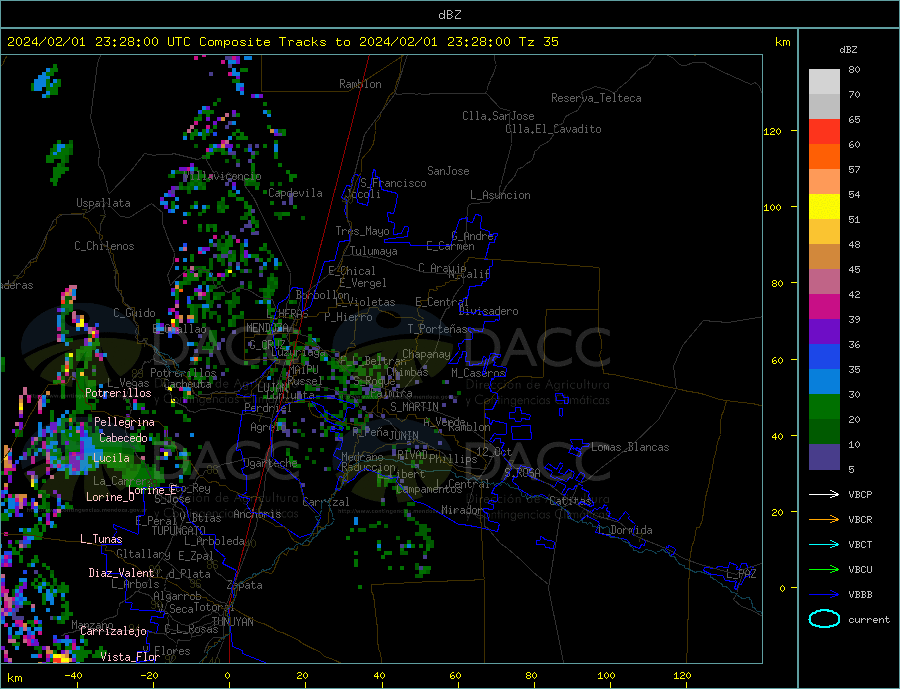Click the 'dBZ' heading above the color scale
This screenshot has width=900, height=689.
pos(848,50)
